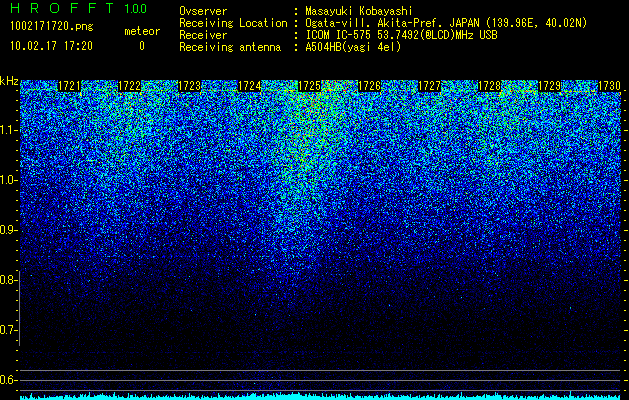Click the HROFFT 1.0.0 title text
629x400 pixels.
click(x=79, y=8)
